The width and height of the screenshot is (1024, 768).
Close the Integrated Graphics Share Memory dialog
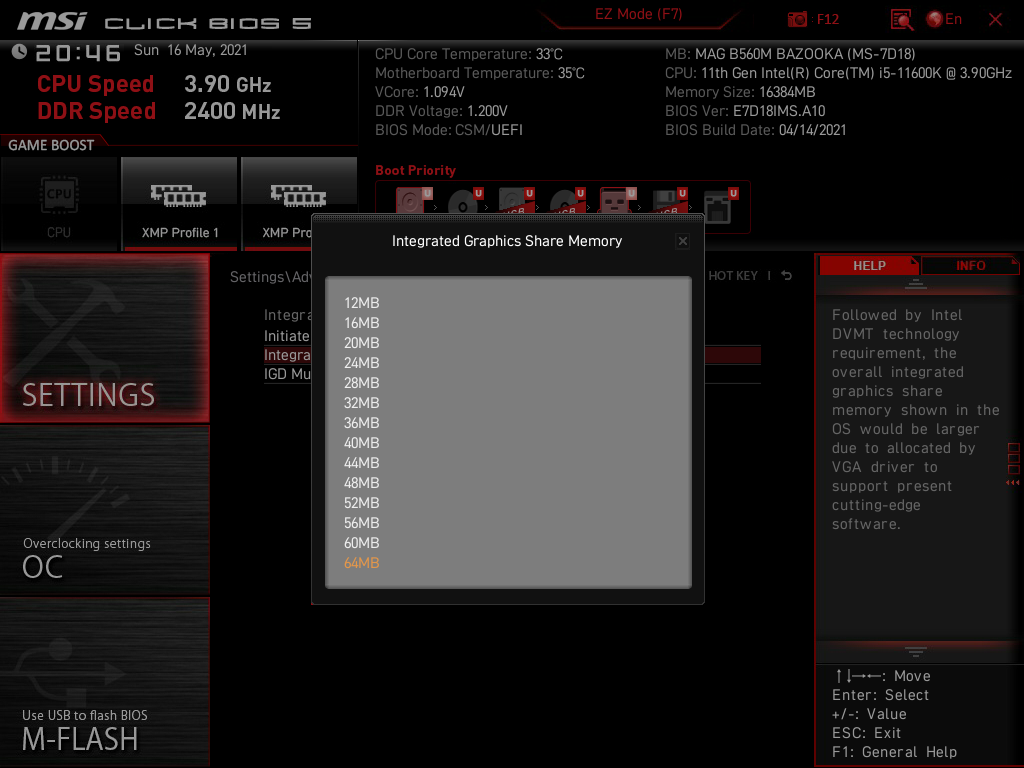(682, 241)
